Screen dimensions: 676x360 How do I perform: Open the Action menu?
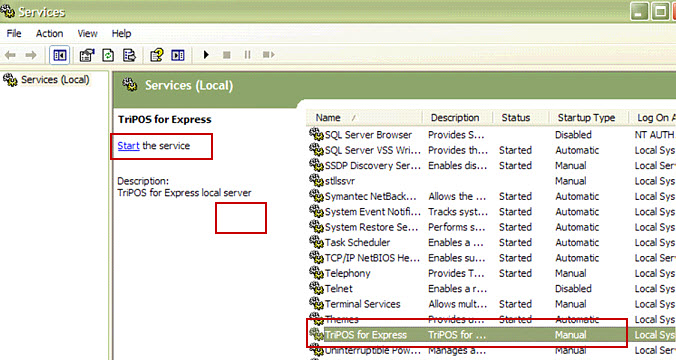pyautogui.click(x=49, y=33)
